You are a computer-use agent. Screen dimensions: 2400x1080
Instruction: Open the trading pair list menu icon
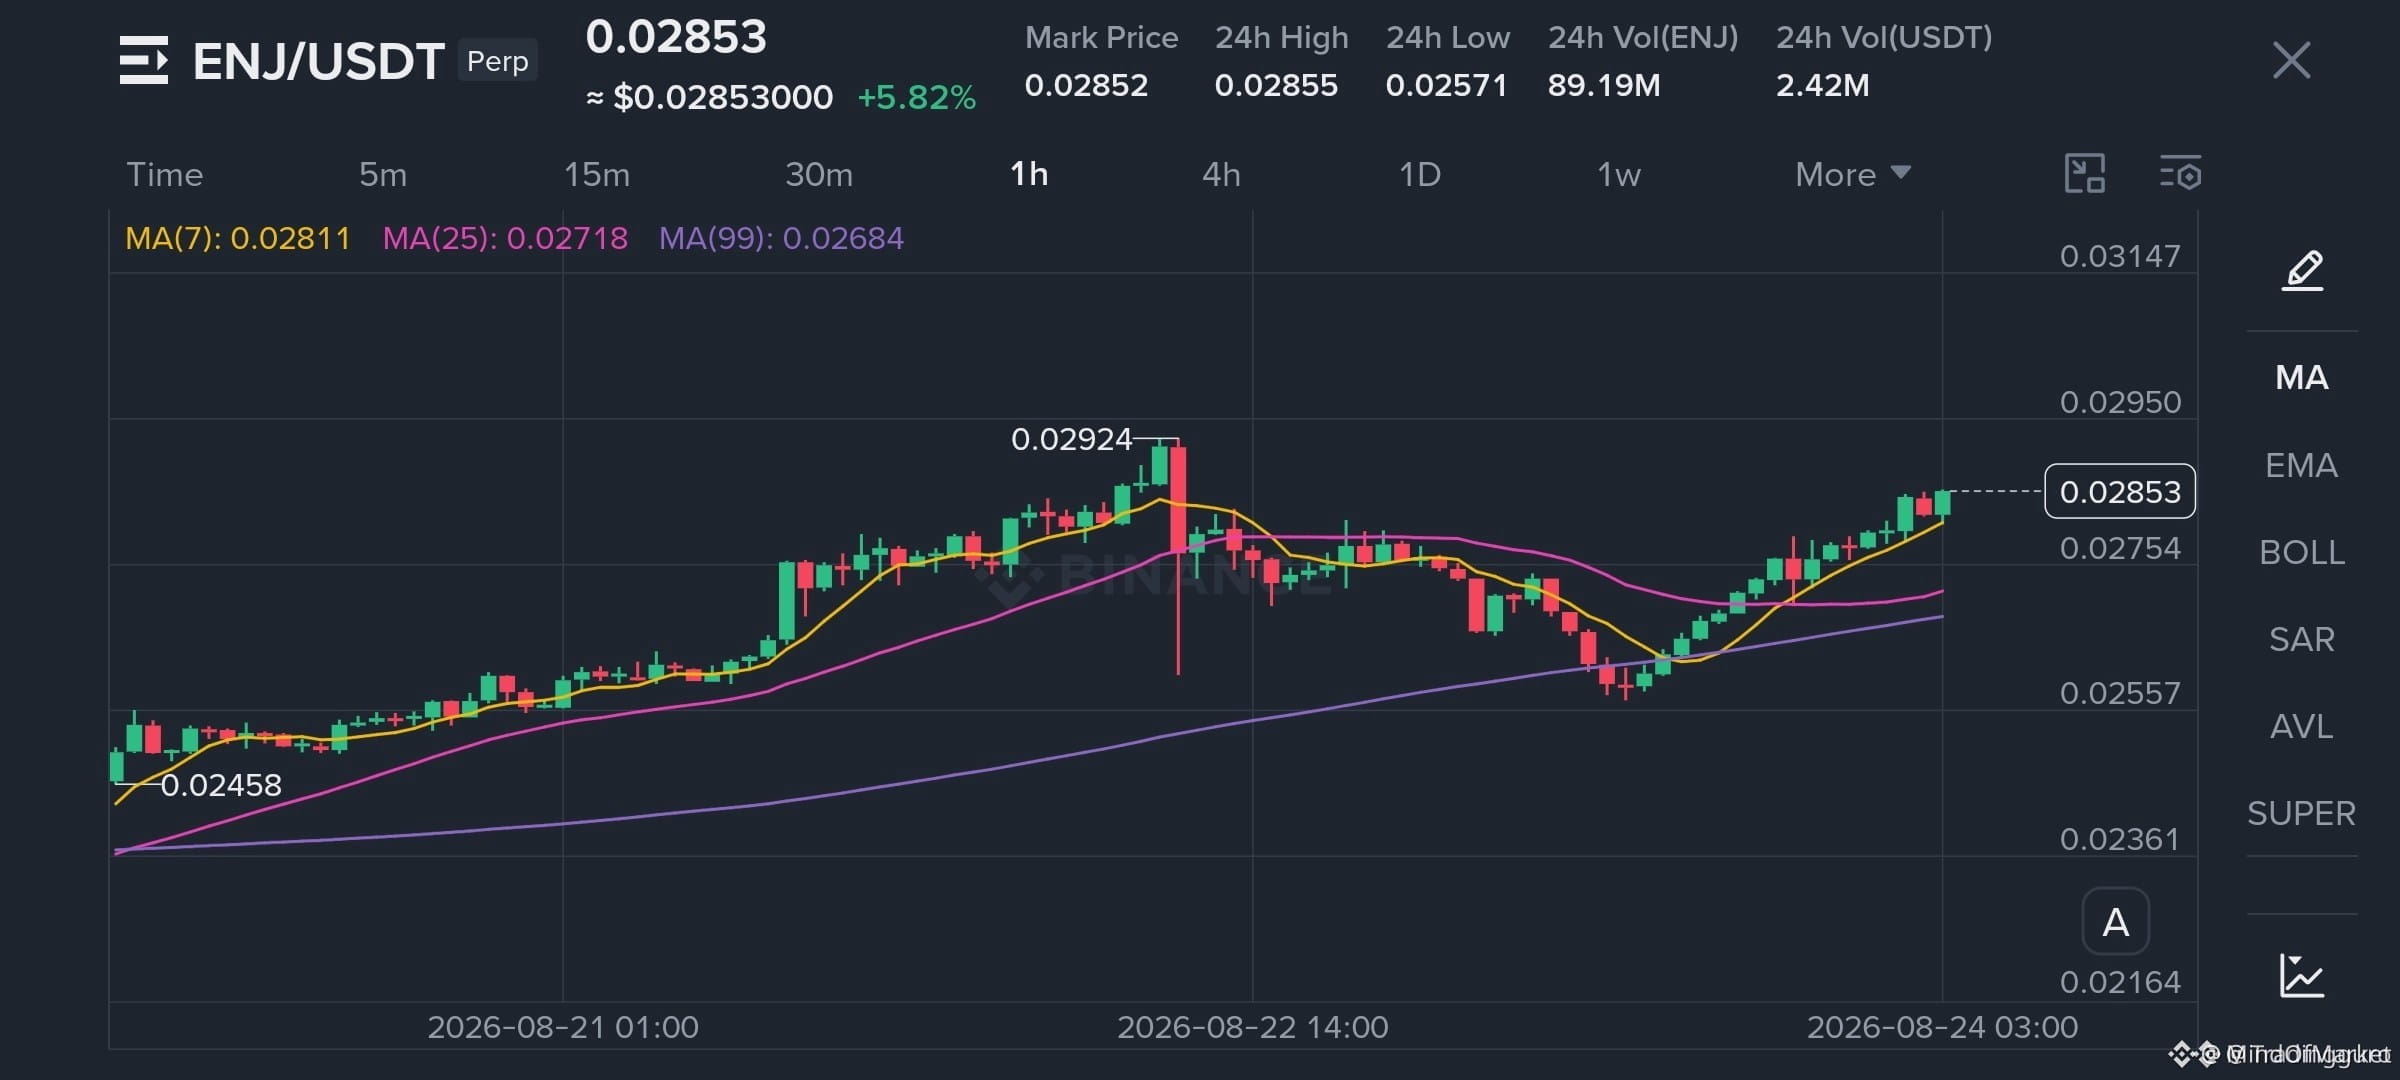click(144, 61)
